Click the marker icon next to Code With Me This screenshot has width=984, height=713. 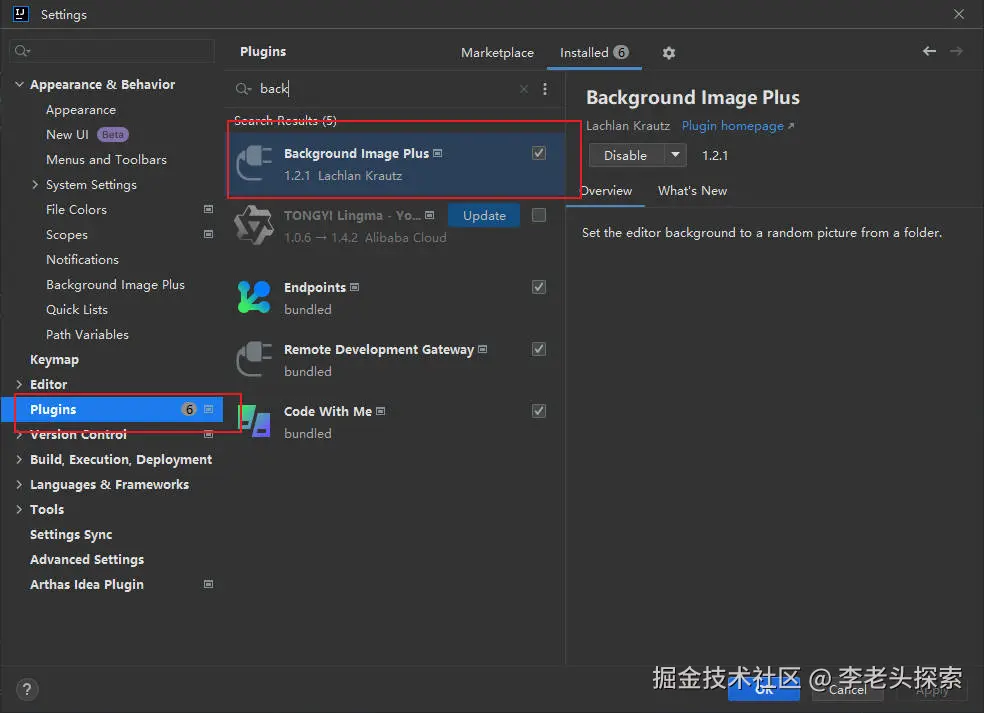tap(380, 411)
